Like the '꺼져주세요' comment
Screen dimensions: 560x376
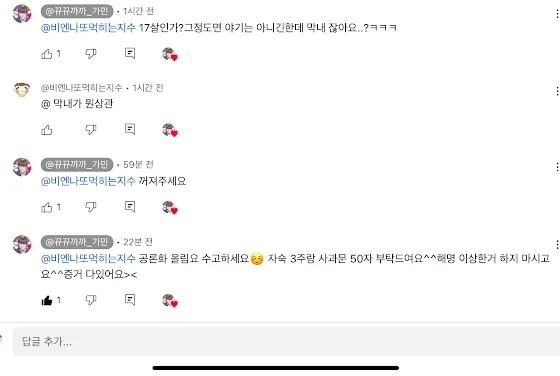pos(47,207)
